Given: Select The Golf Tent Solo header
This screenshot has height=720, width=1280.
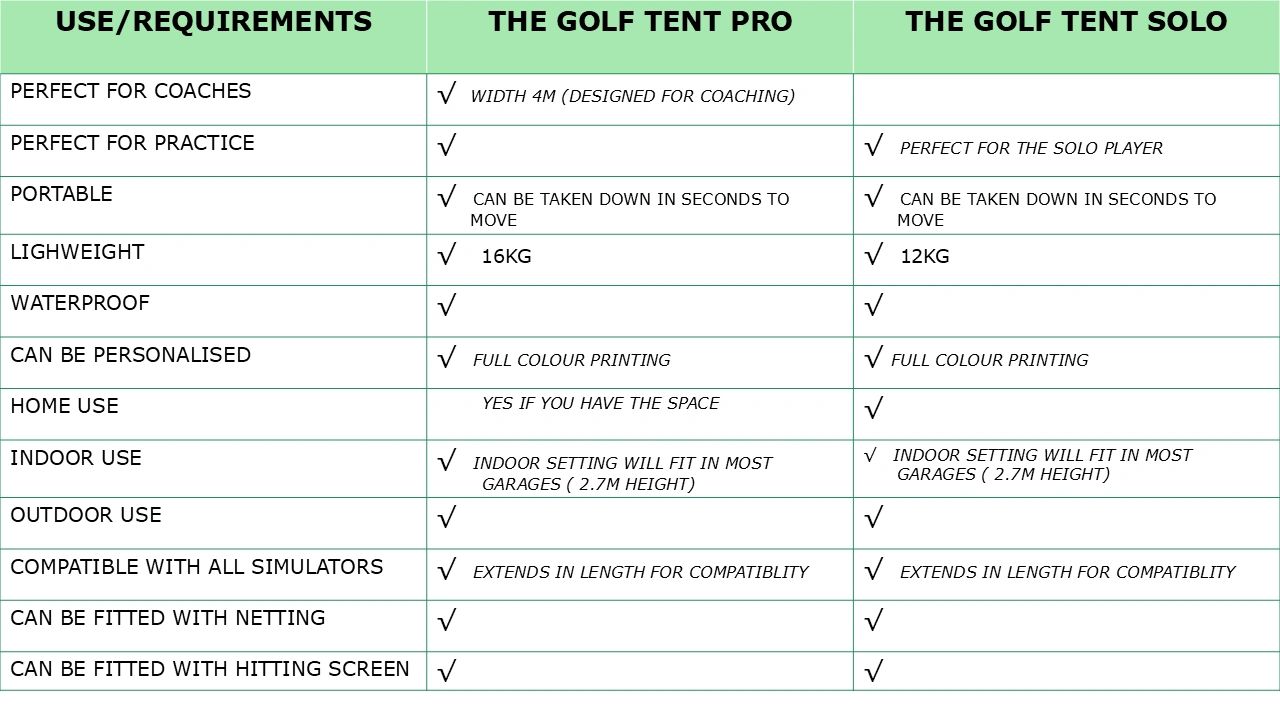Looking at the screenshot, I should (1066, 22).
